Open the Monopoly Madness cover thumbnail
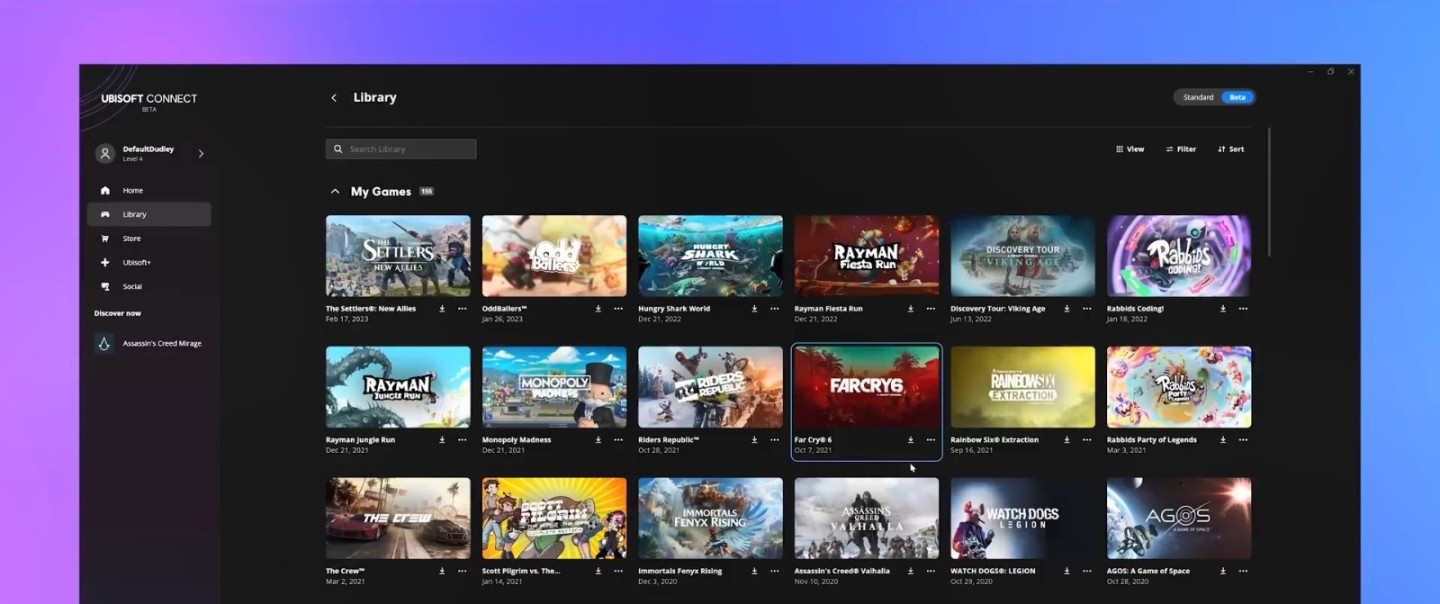 click(554, 387)
